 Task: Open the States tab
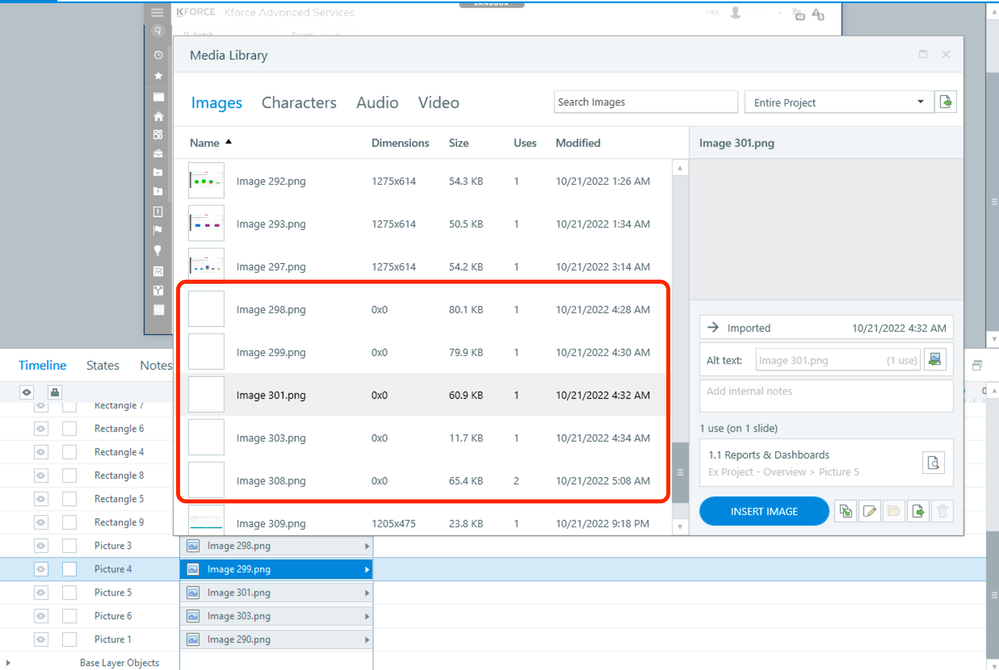(103, 366)
